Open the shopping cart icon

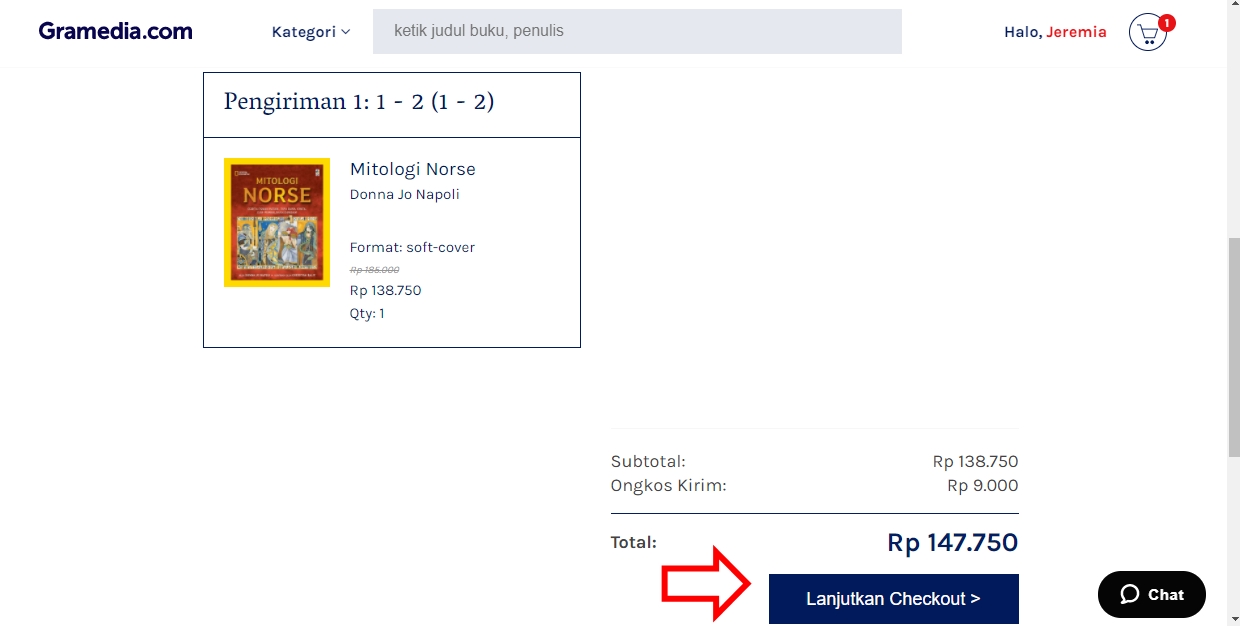coord(1147,34)
